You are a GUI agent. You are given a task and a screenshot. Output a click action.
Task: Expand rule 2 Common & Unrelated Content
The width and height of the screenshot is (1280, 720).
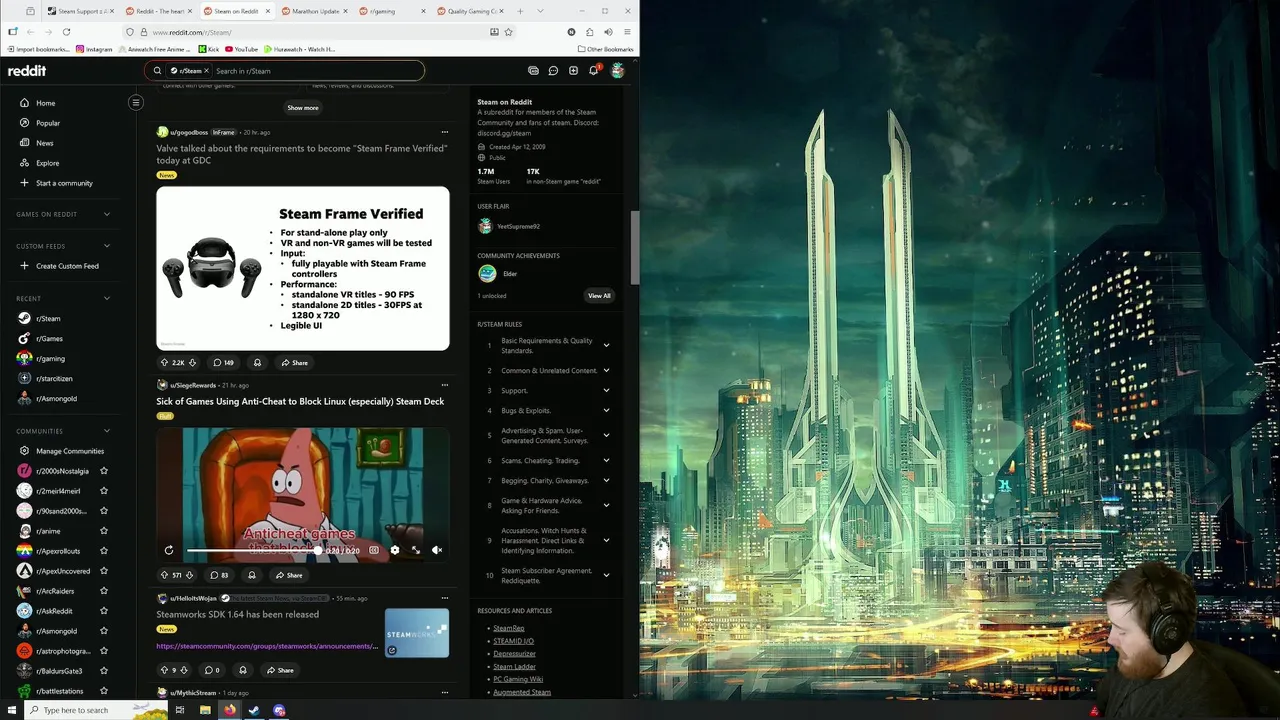click(x=606, y=370)
